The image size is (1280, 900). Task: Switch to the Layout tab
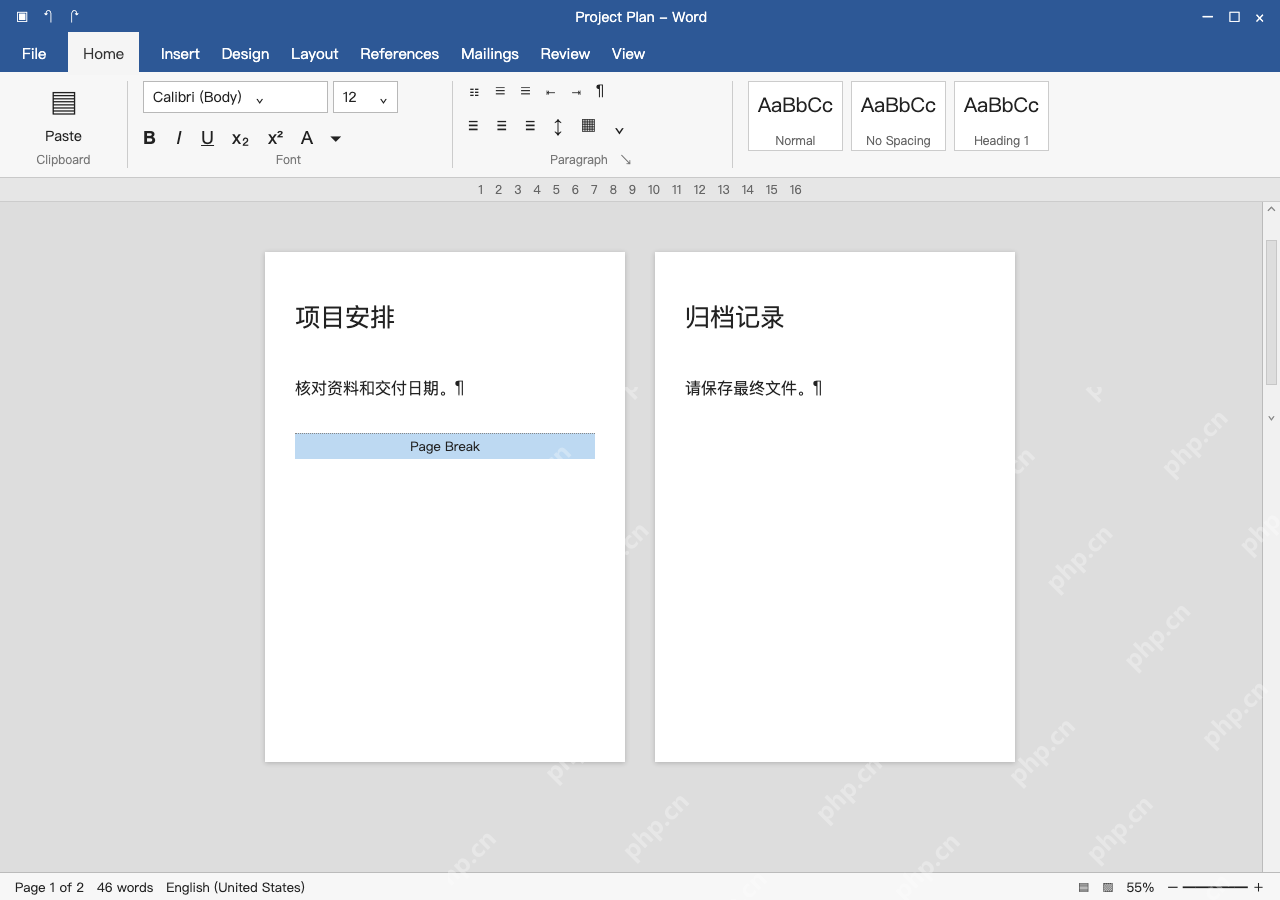pos(315,54)
